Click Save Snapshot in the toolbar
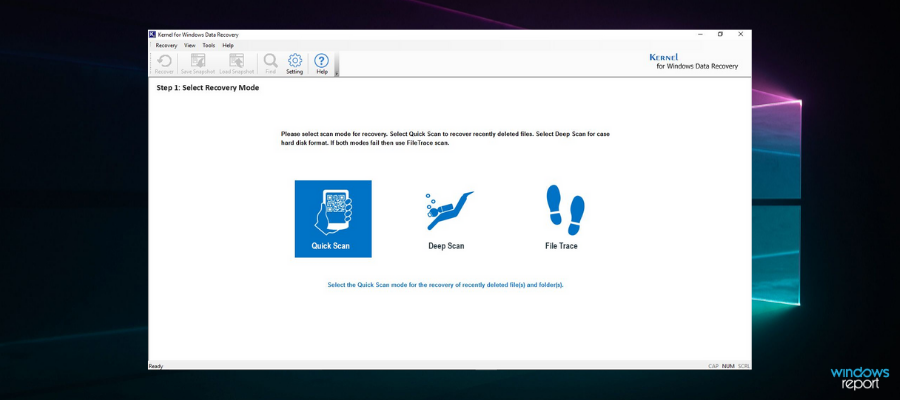The image size is (900, 400). [197, 64]
